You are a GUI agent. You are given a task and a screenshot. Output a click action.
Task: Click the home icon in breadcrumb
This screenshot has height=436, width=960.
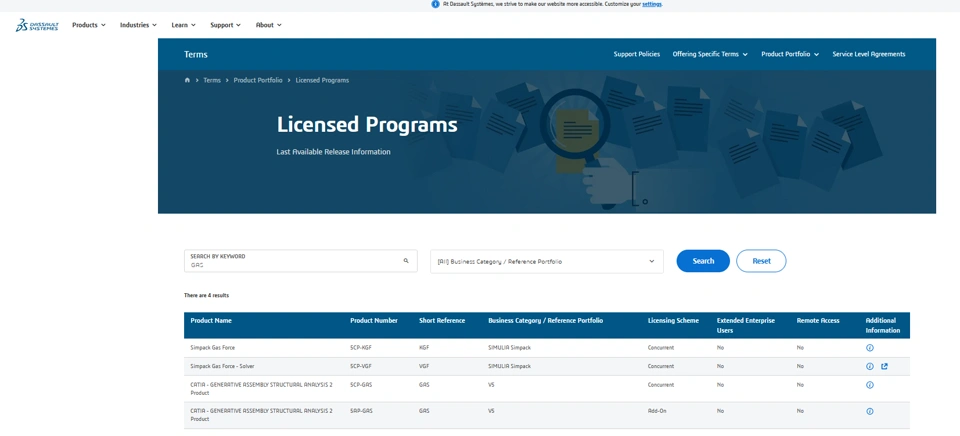point(187,80)
